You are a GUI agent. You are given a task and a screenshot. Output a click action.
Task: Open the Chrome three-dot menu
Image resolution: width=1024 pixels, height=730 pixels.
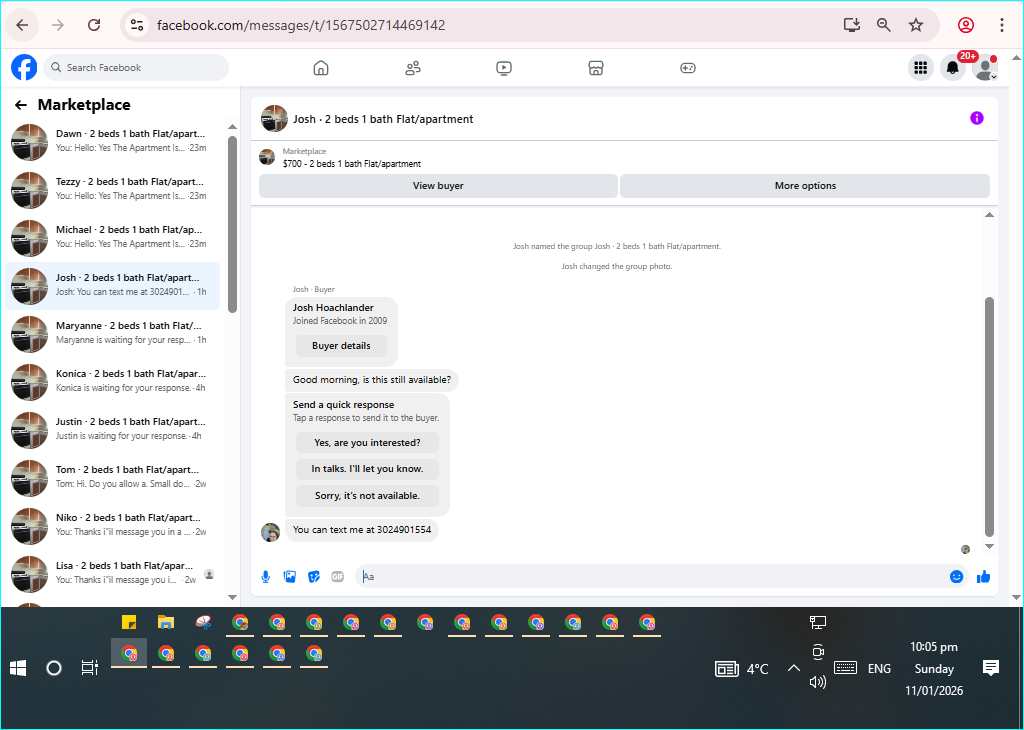tap(1002, 25)
